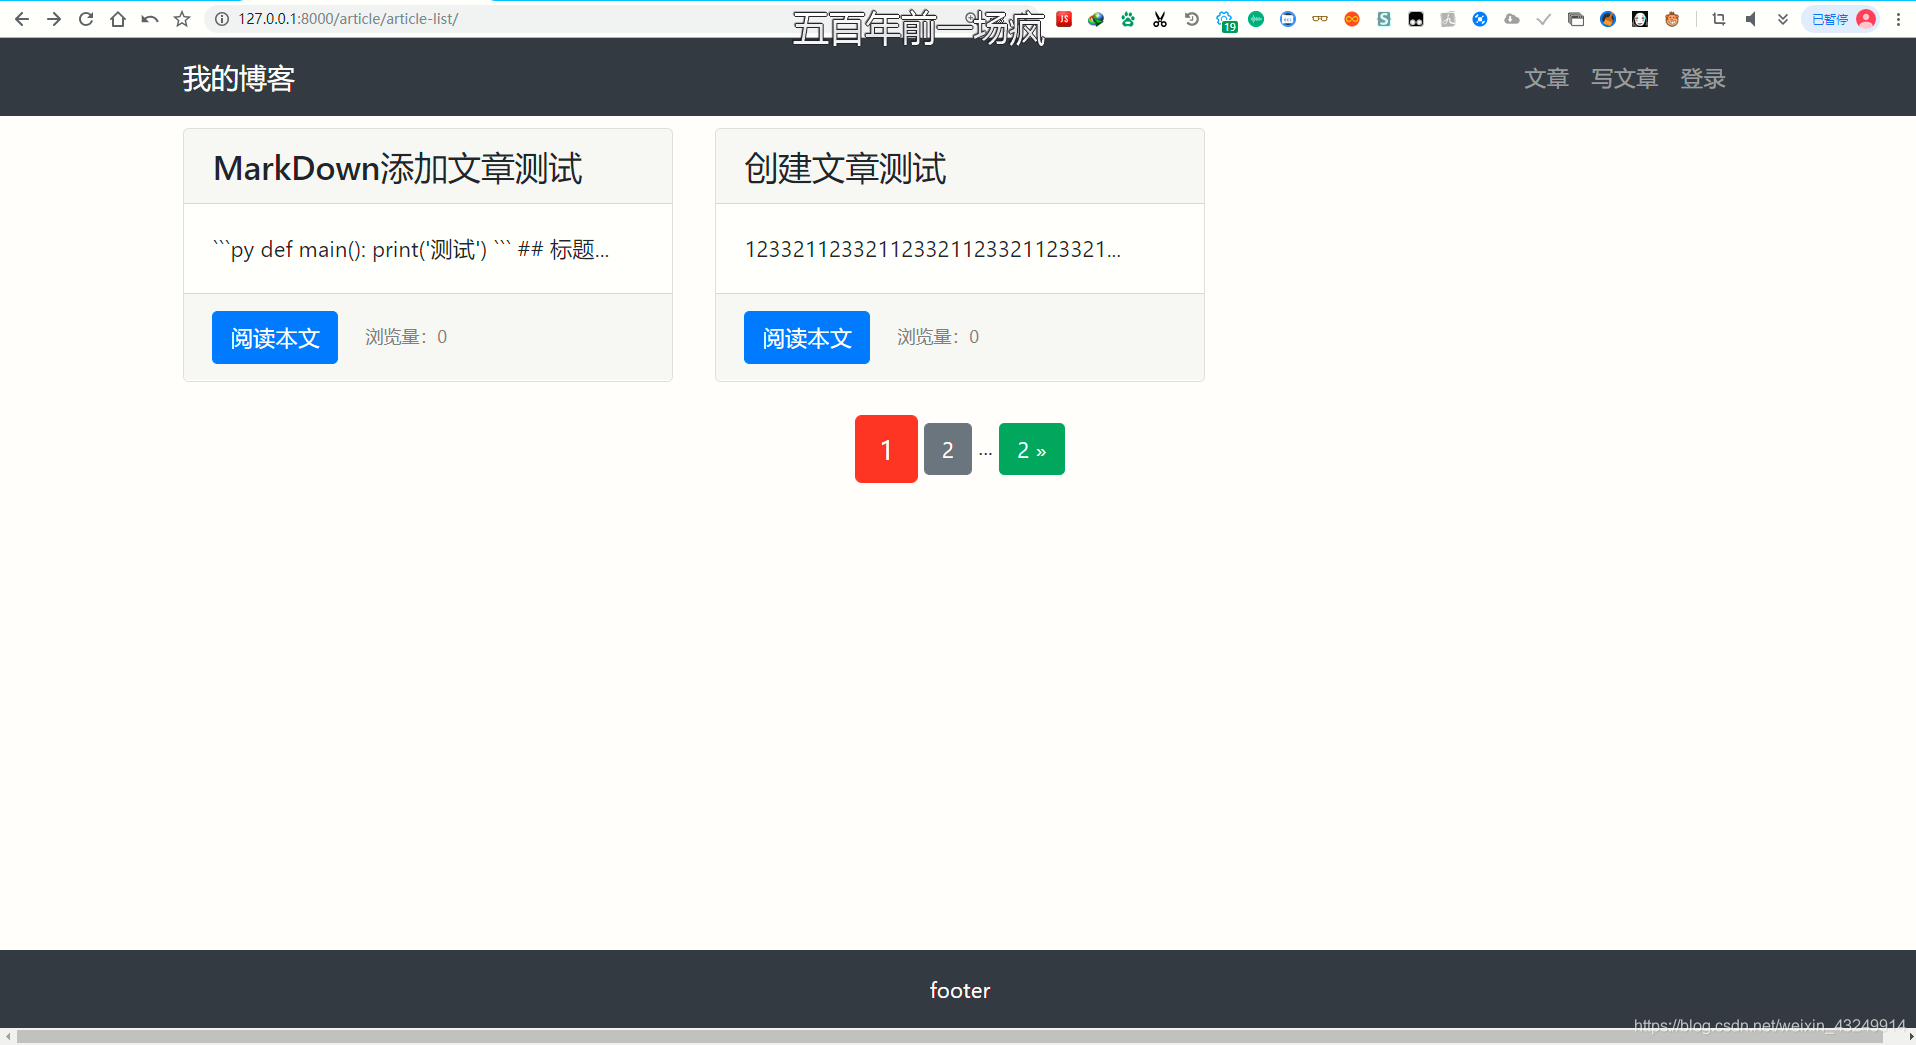The width and height of the screenshot is (1916, 1045).
Task: Click the green paw print extension icon
Action: pos(1128,19)
